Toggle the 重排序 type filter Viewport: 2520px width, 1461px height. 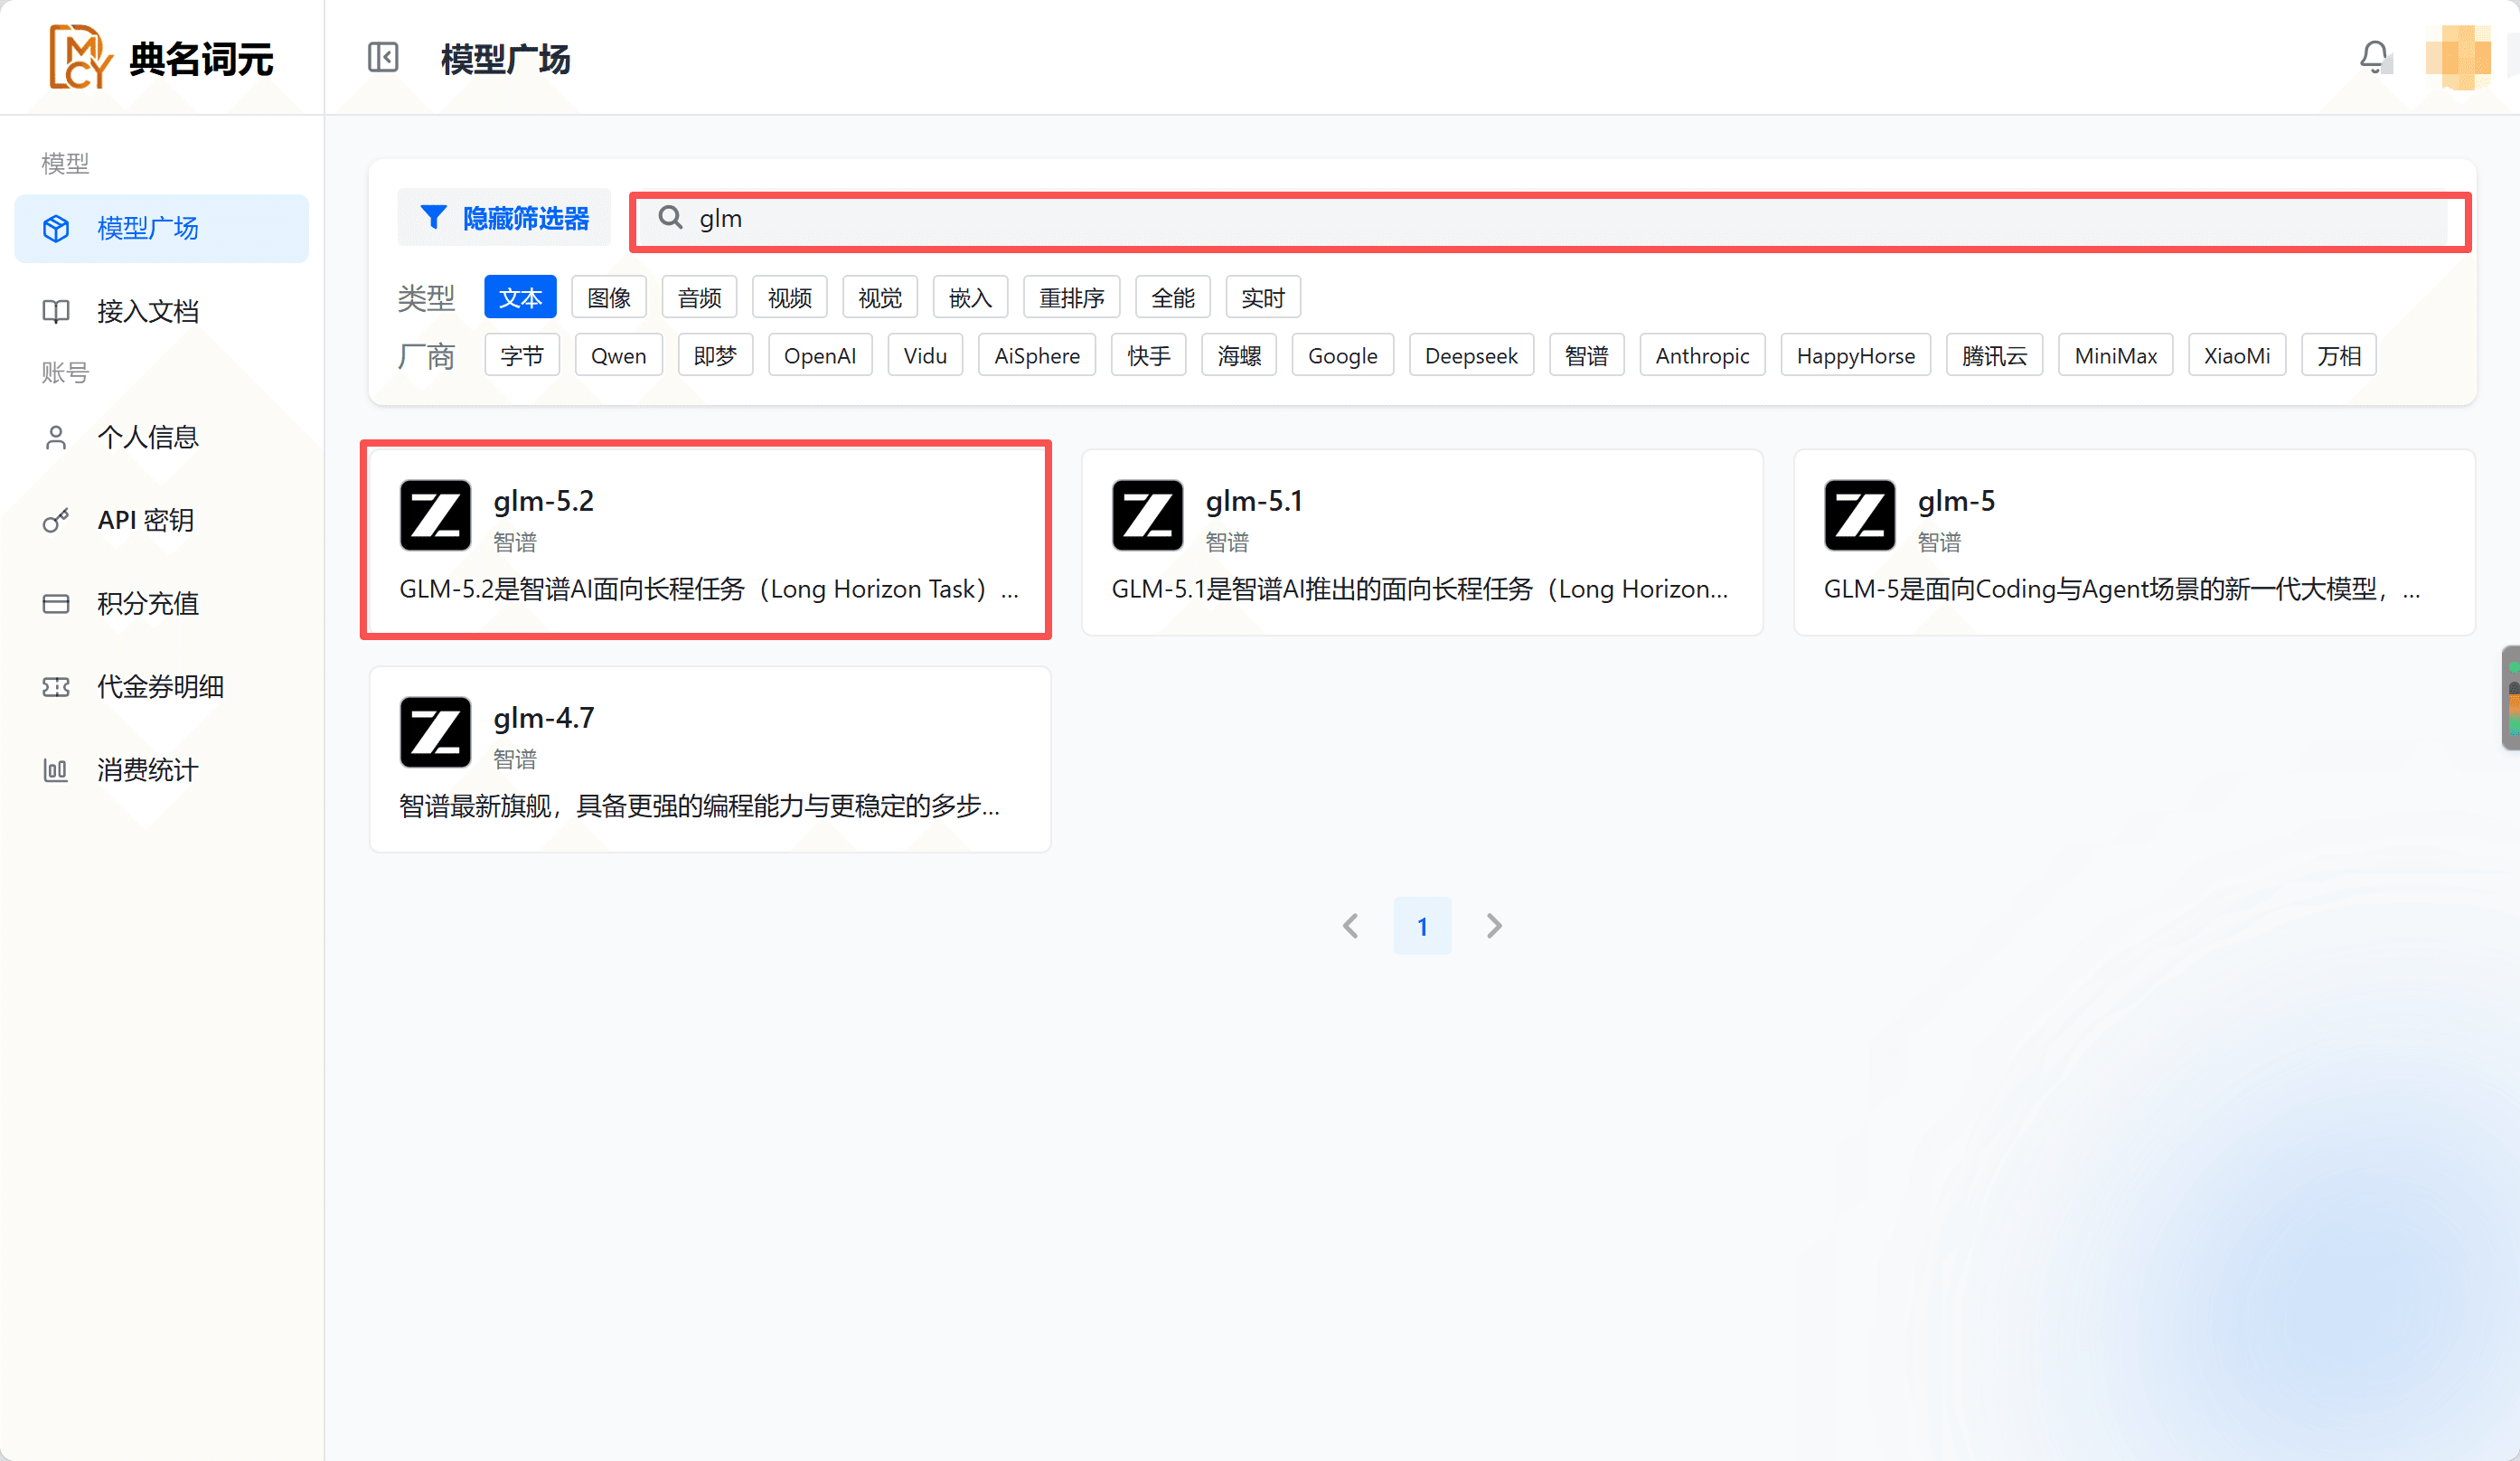[x=1071, y=298]
